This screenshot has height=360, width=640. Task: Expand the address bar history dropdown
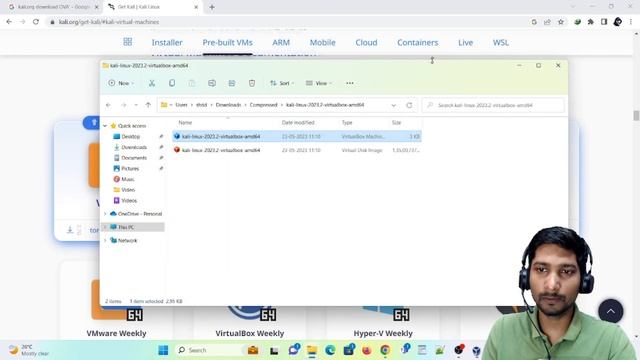393,105
